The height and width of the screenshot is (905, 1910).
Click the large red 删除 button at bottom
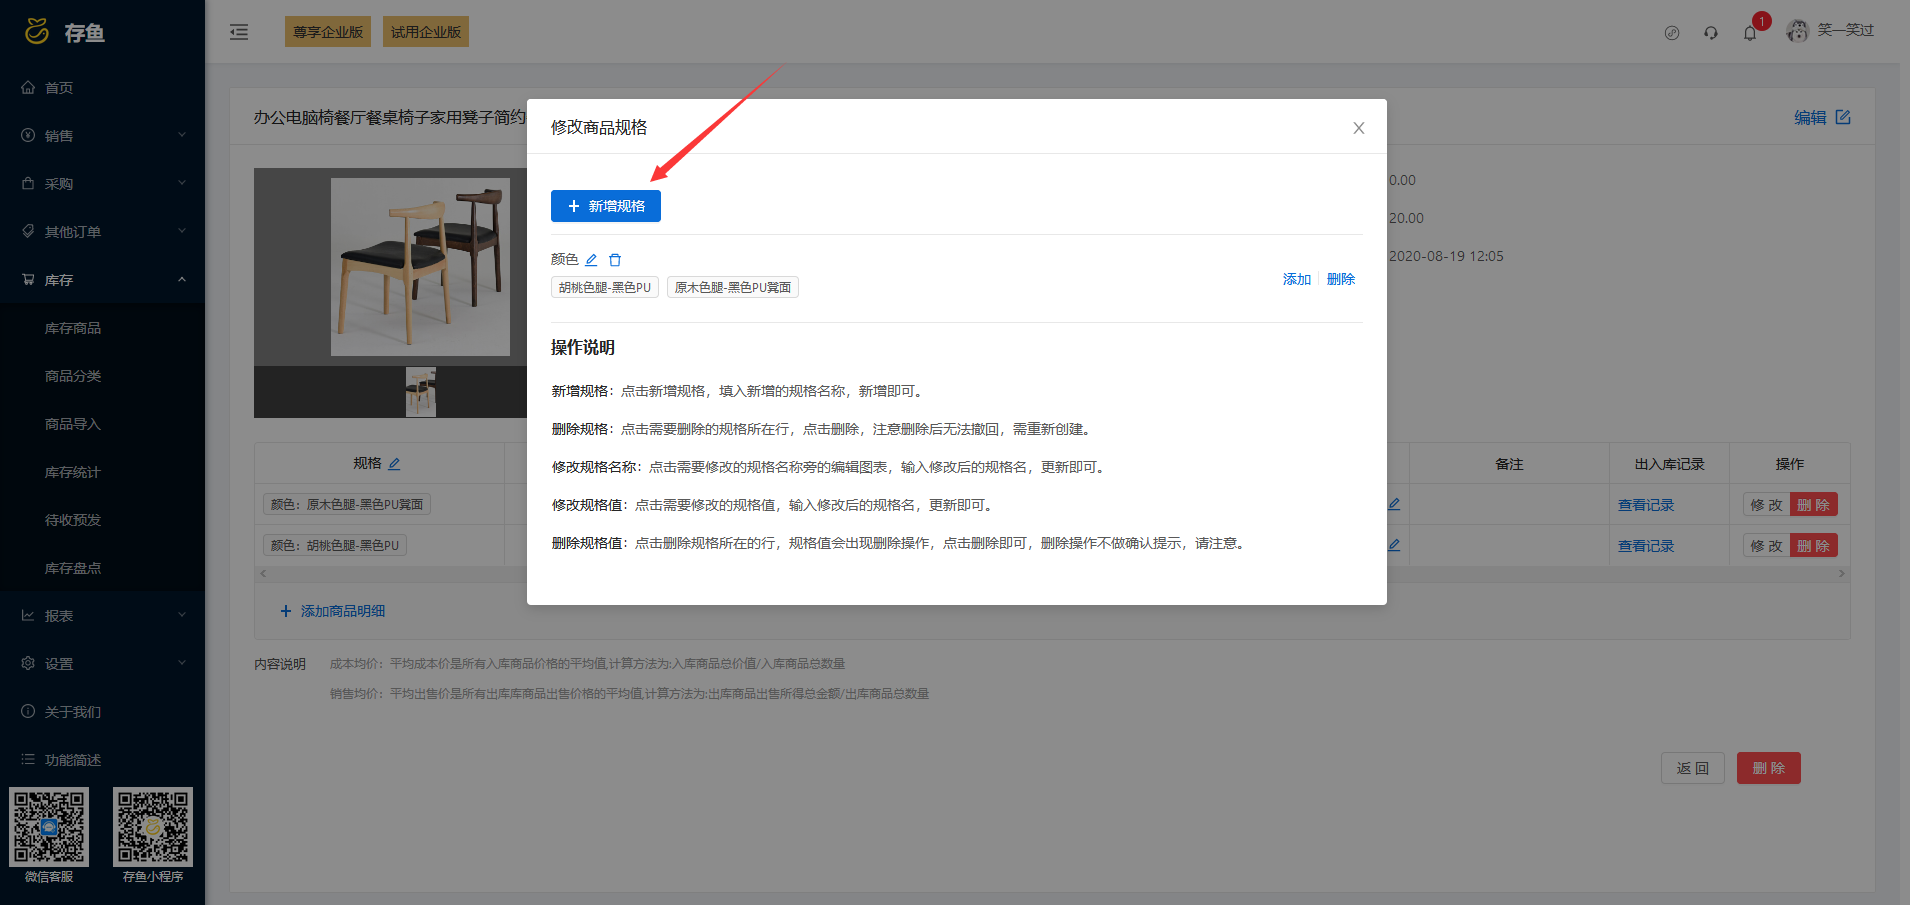1769,768
